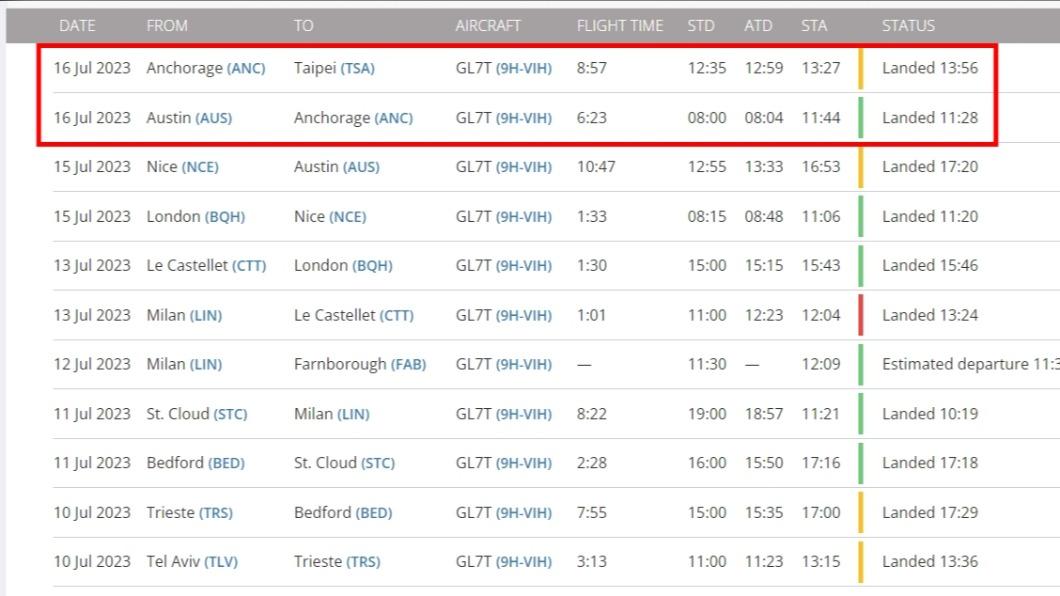1060x596 pixels.
Task: Open the BED link in Bedford to St. Cloud row
Action: pyautogui.click(x=226, y=463)
